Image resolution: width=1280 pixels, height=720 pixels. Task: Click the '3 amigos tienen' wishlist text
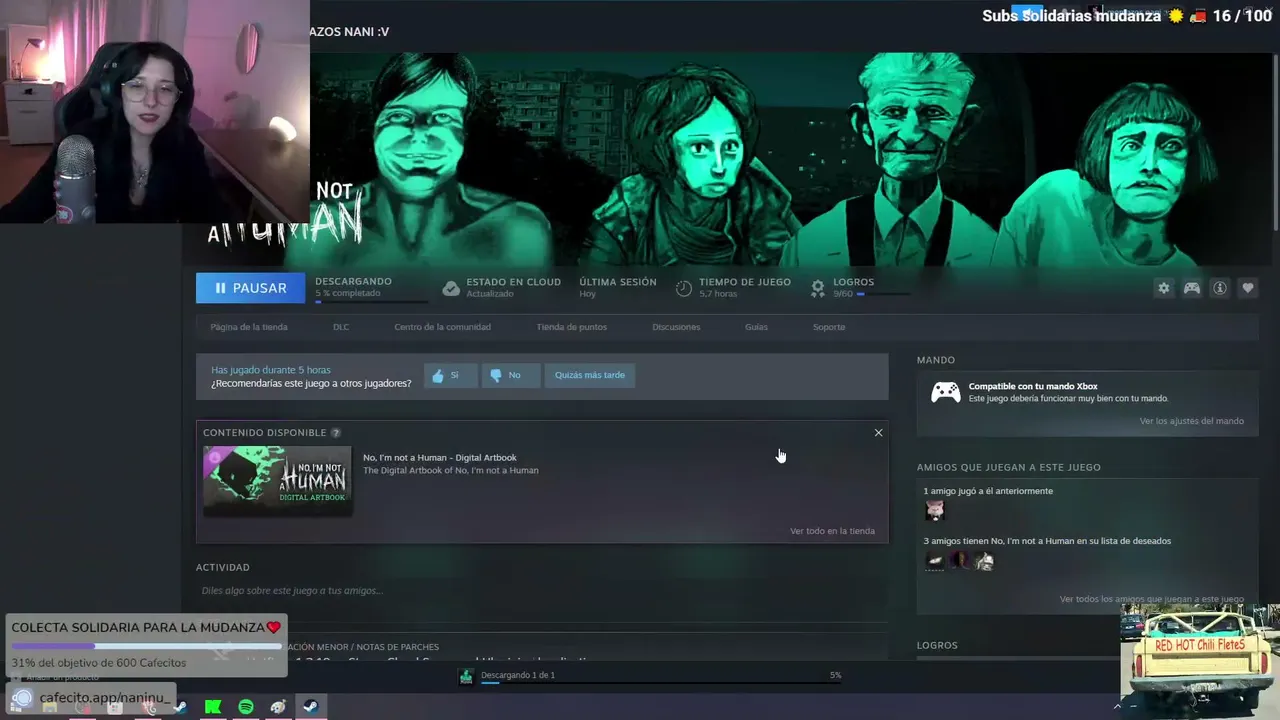[1047, 541]
